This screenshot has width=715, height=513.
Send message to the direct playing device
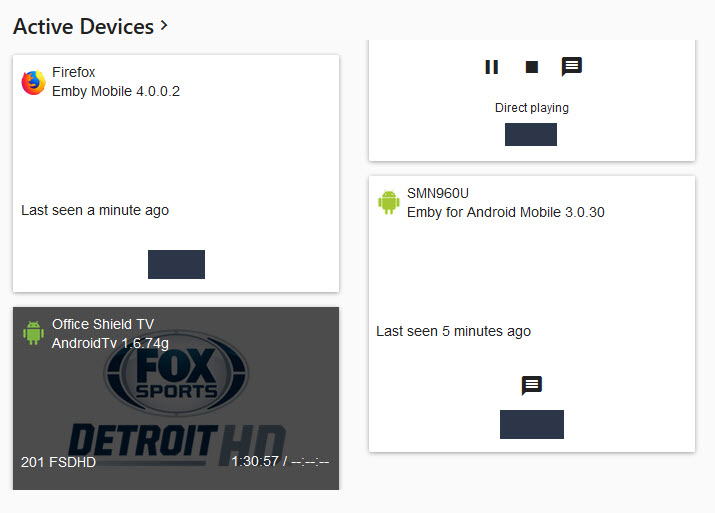pos(571,67)
